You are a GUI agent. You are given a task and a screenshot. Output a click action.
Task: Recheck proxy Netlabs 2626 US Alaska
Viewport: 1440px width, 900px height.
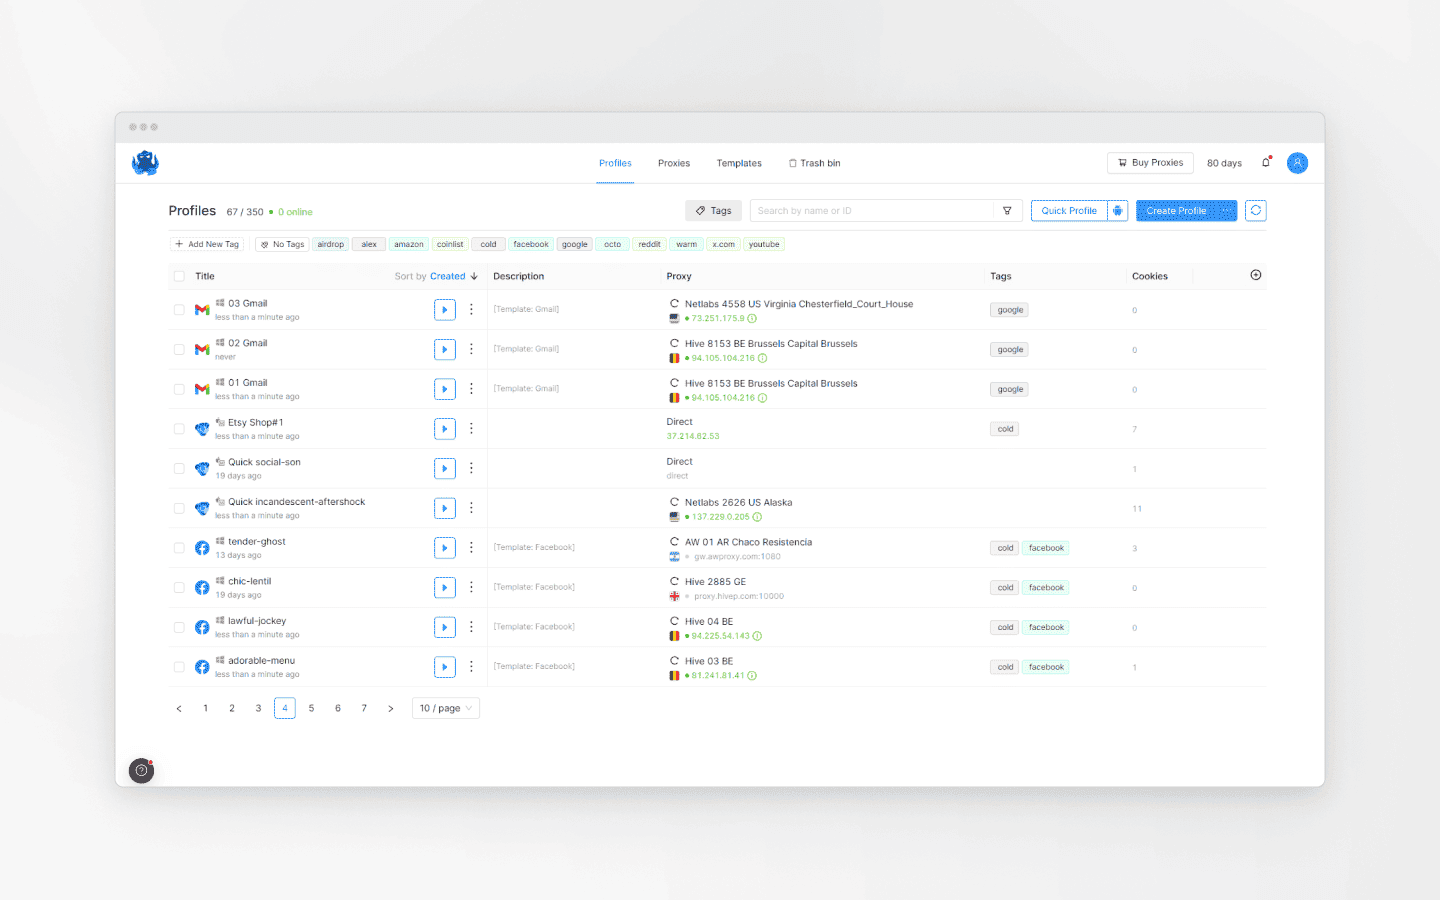pyautogui.click(x=674, y=502)
